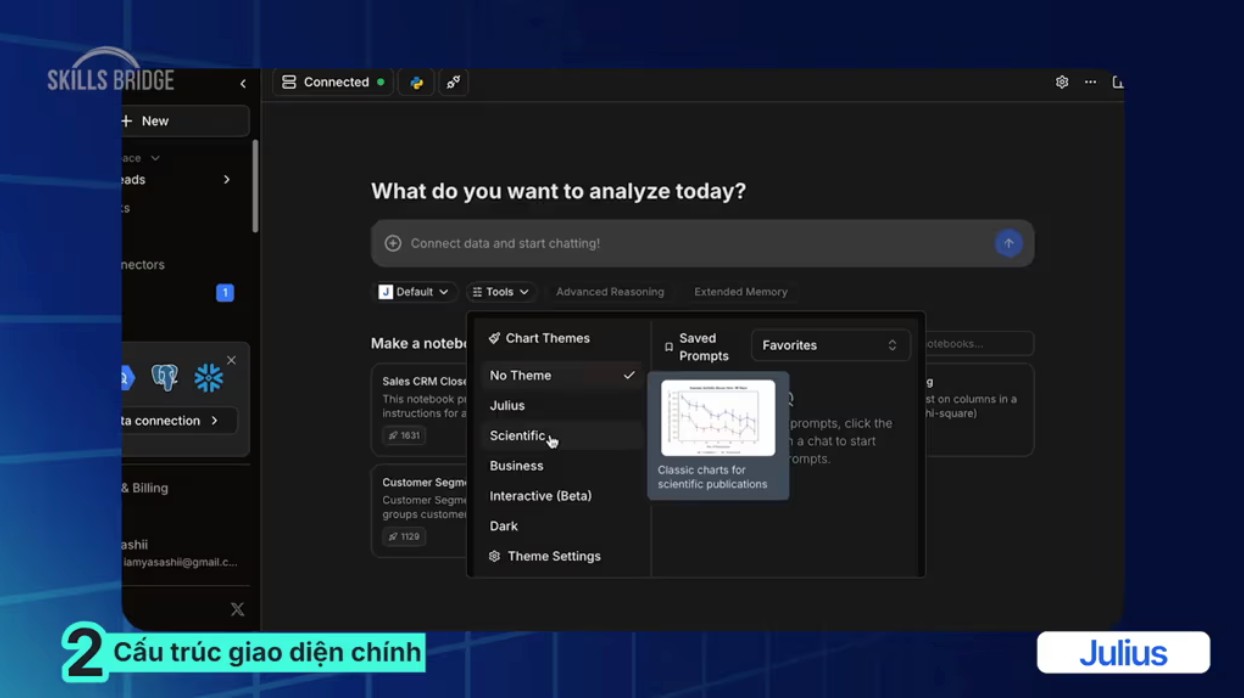Screen dimensions: 1244x698
Task: Click the PostgreSQL elephant icon
Action: click(165, 377)
